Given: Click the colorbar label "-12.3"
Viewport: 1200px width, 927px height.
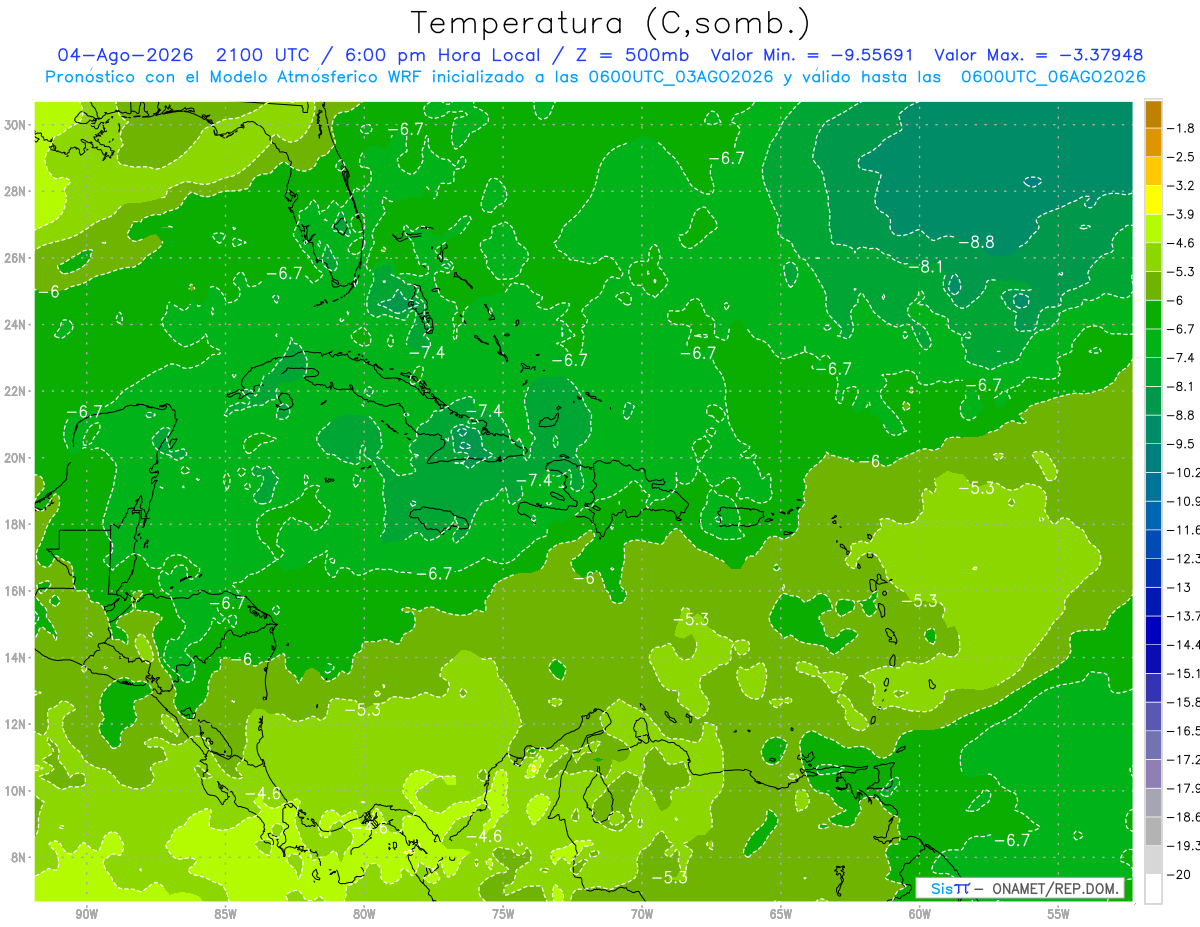Looking at the screenshot, I should pyautogui.click(x=1184, y=559).
